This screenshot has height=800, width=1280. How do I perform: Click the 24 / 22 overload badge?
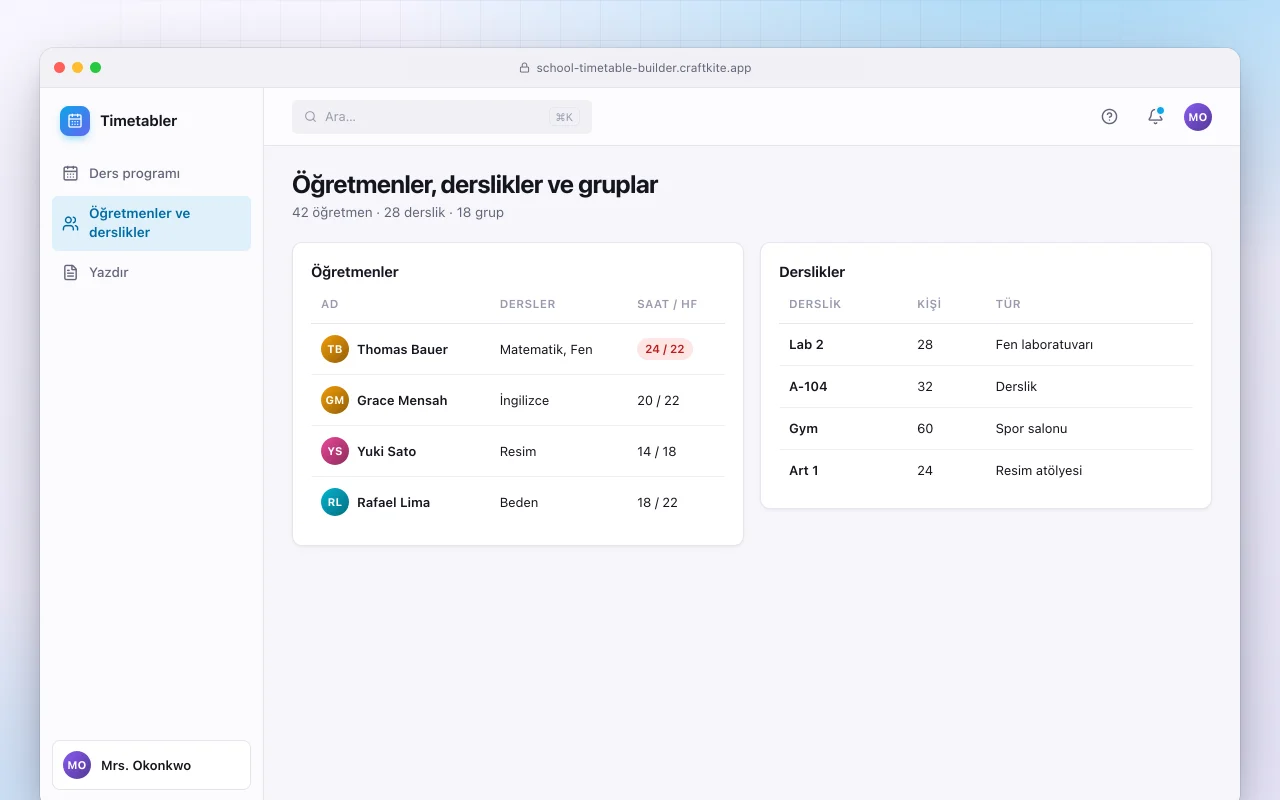click(665, 349)
